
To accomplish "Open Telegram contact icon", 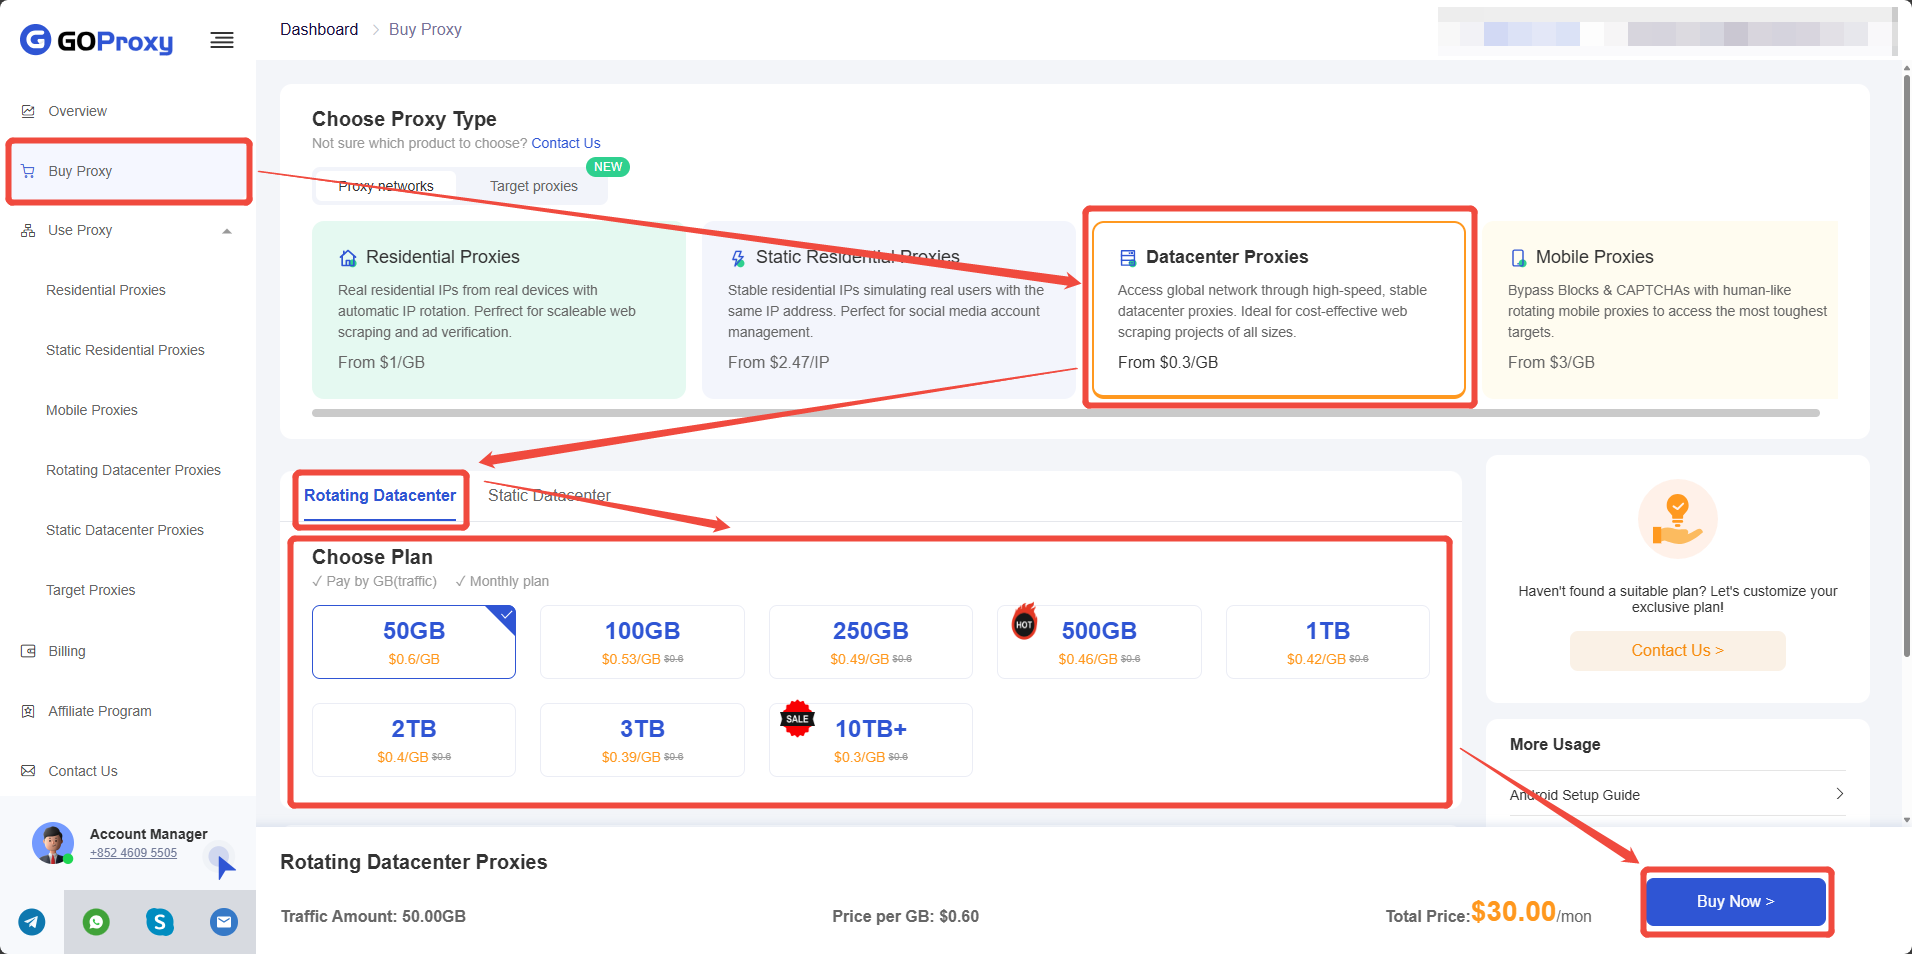I will pyautogui.click(x=32, y=922).
